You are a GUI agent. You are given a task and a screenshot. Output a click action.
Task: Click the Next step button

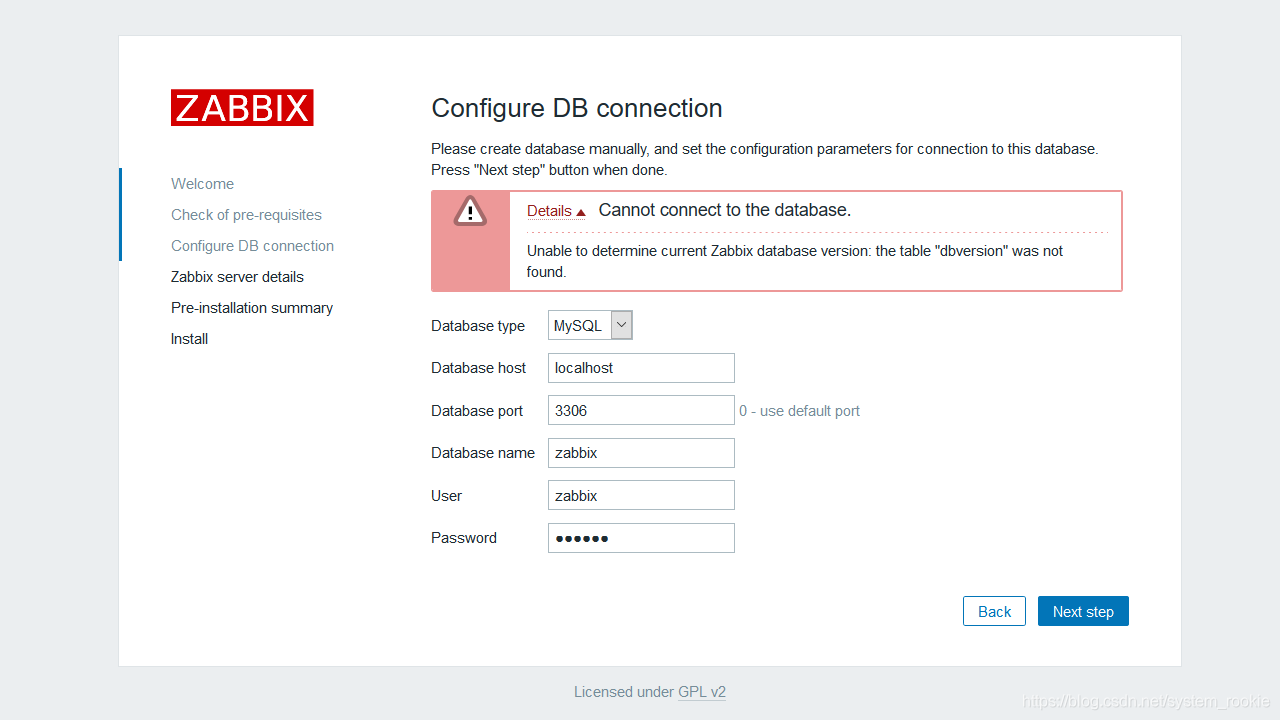click(x=1083, y=611)
